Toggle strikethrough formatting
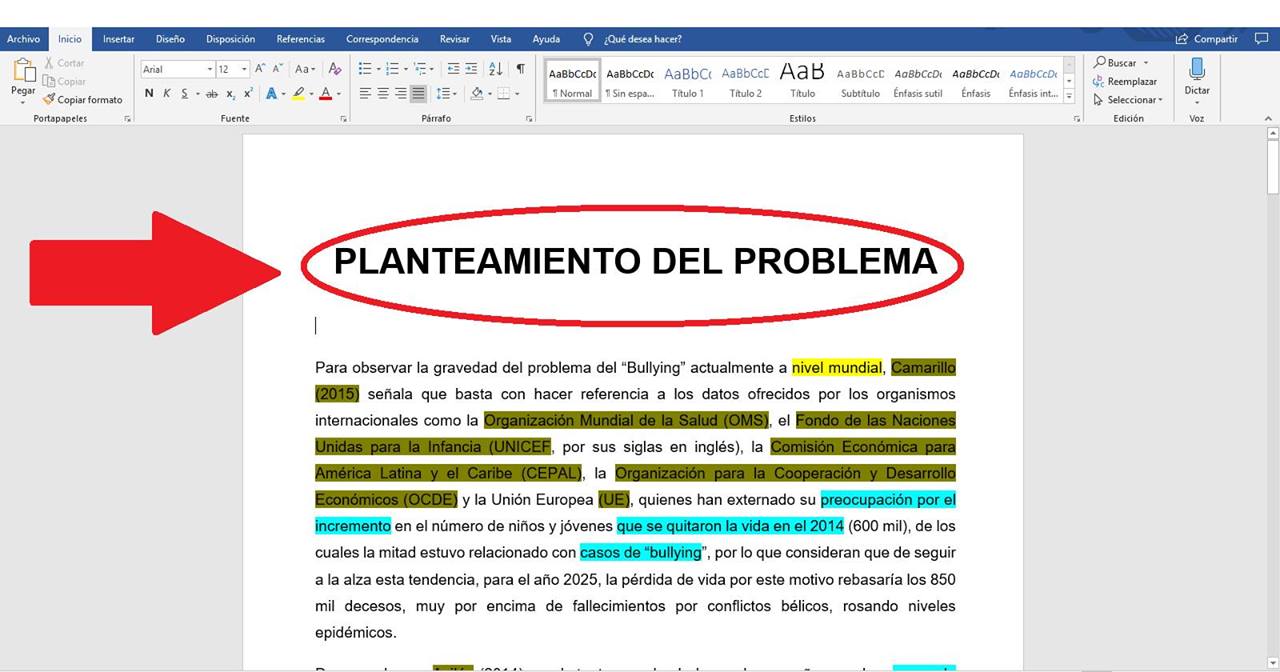1280x672 pixels. [x=212, y=93]
